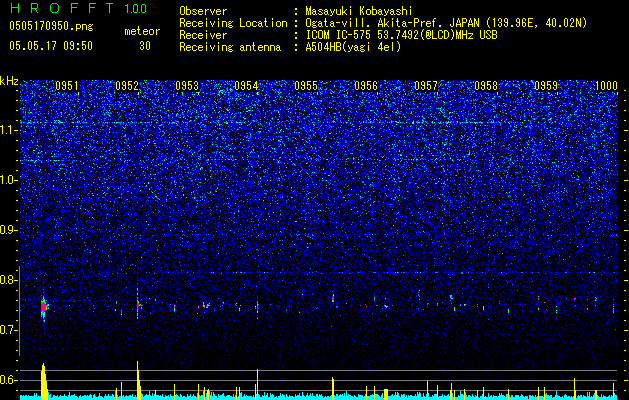629x400 pixels.
Task: Select the 1000 time marker
Action: click(606, 86)
